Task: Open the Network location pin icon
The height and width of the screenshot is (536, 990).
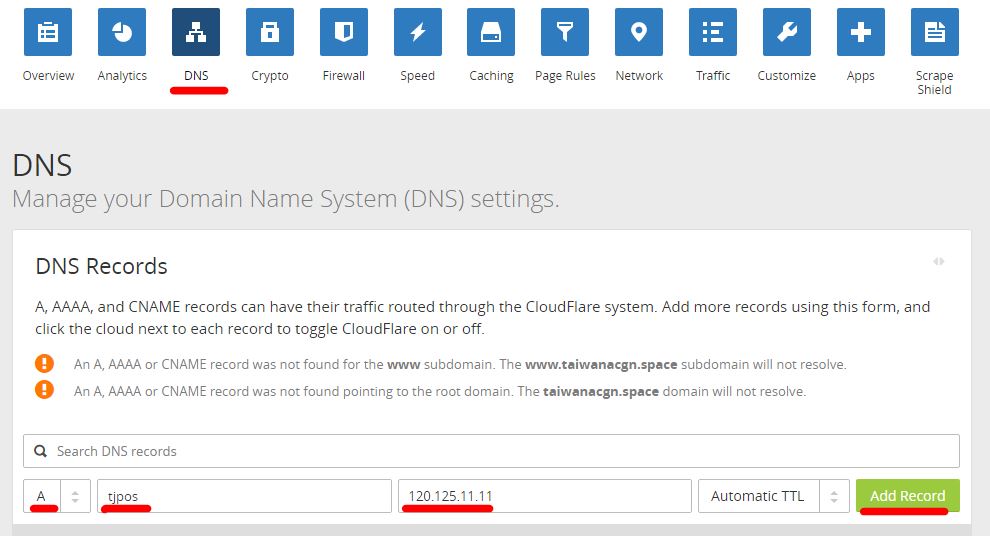Action: pos(639,33)
